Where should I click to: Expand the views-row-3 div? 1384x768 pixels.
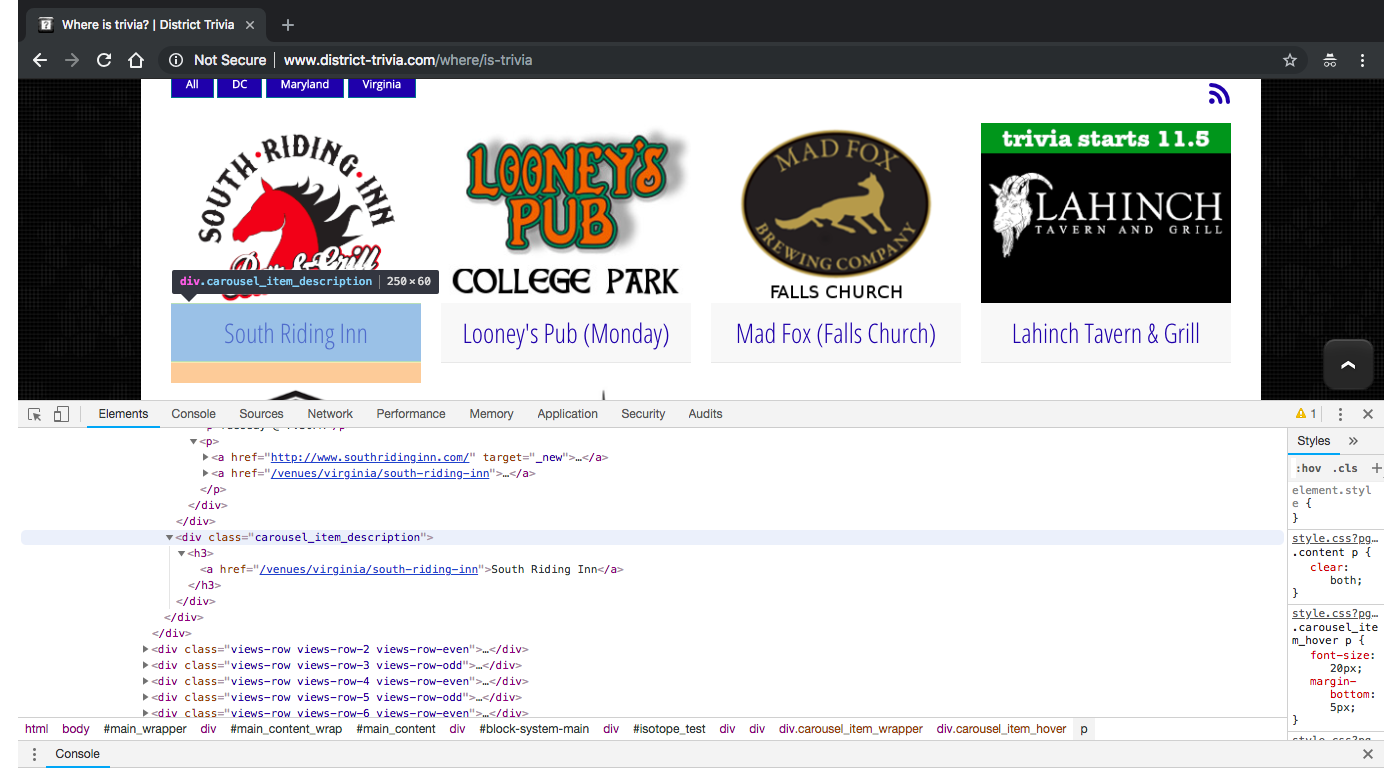coord(148,666)
